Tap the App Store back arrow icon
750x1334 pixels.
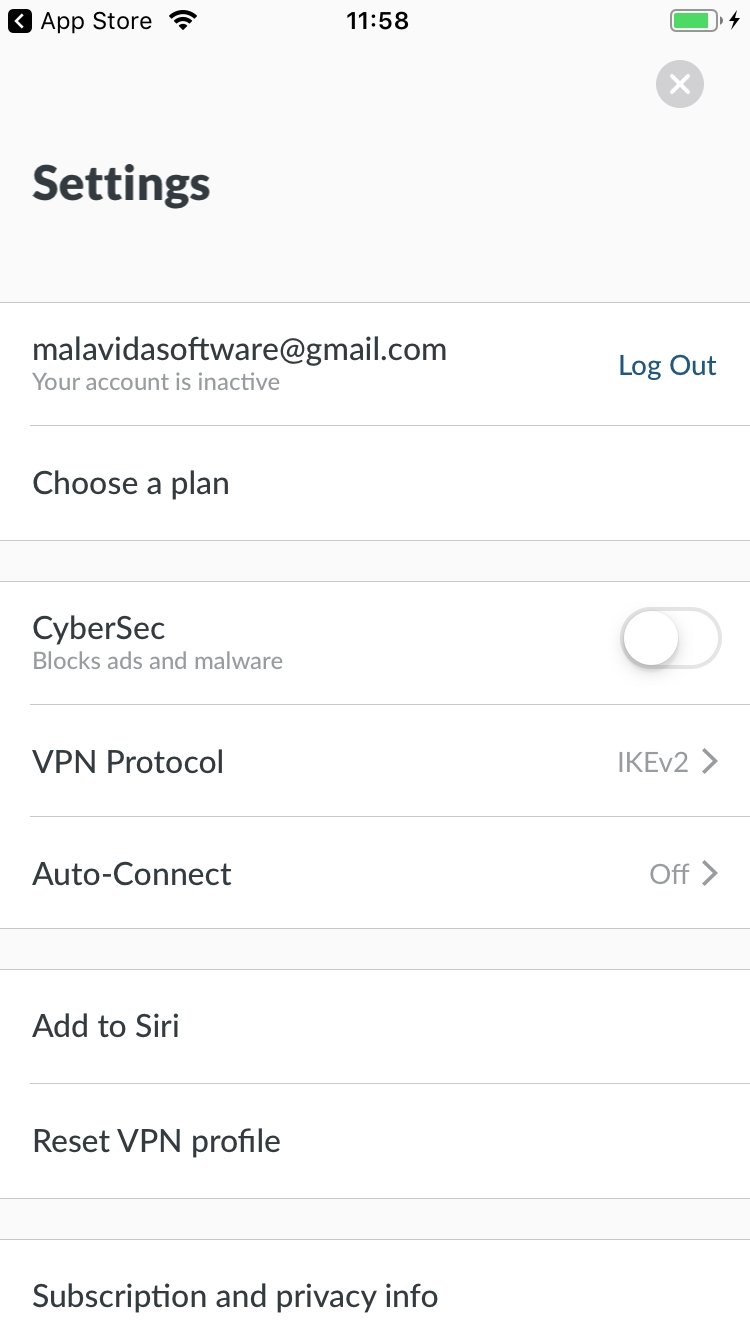coord(19,20)
